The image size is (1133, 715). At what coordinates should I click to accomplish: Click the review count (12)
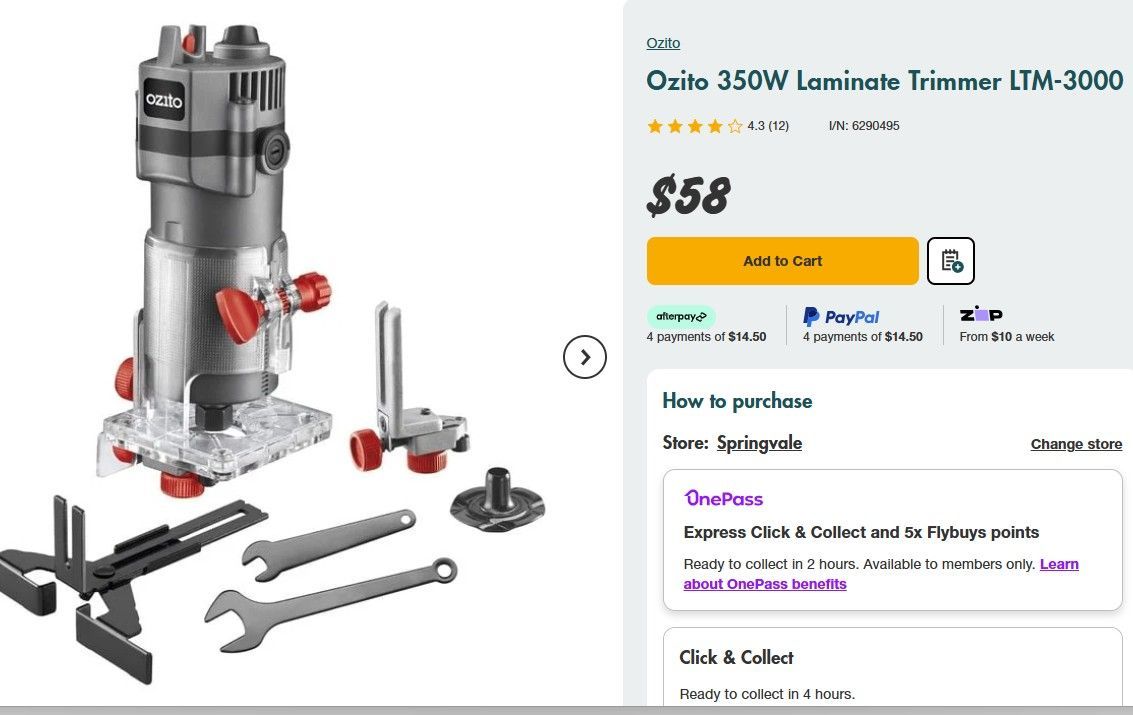778,126
